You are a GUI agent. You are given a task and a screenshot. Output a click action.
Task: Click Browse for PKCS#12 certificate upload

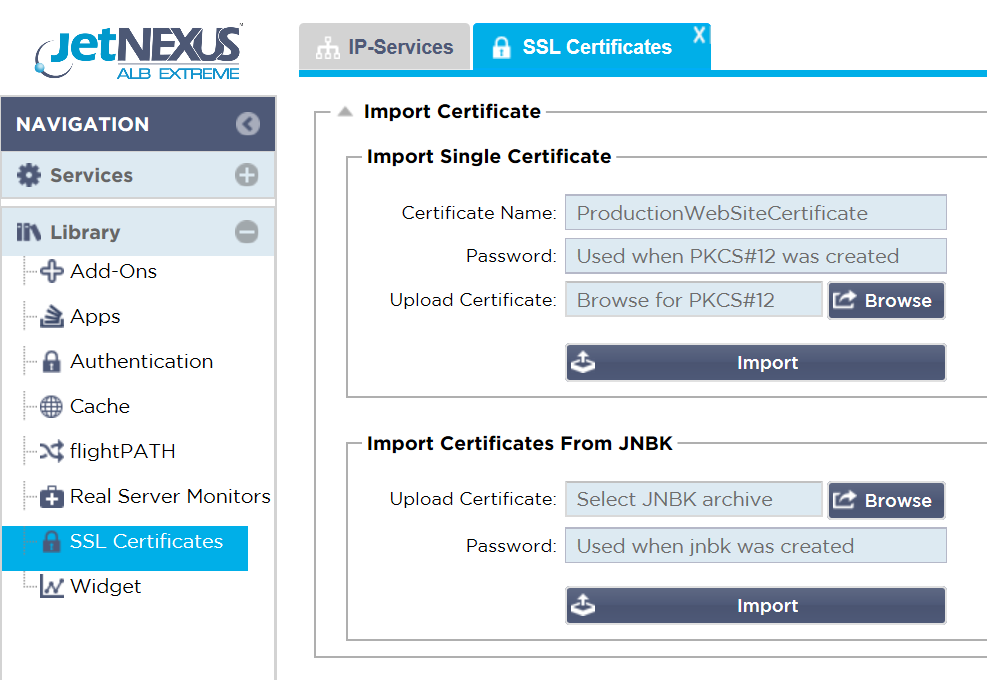pos(885,300)
